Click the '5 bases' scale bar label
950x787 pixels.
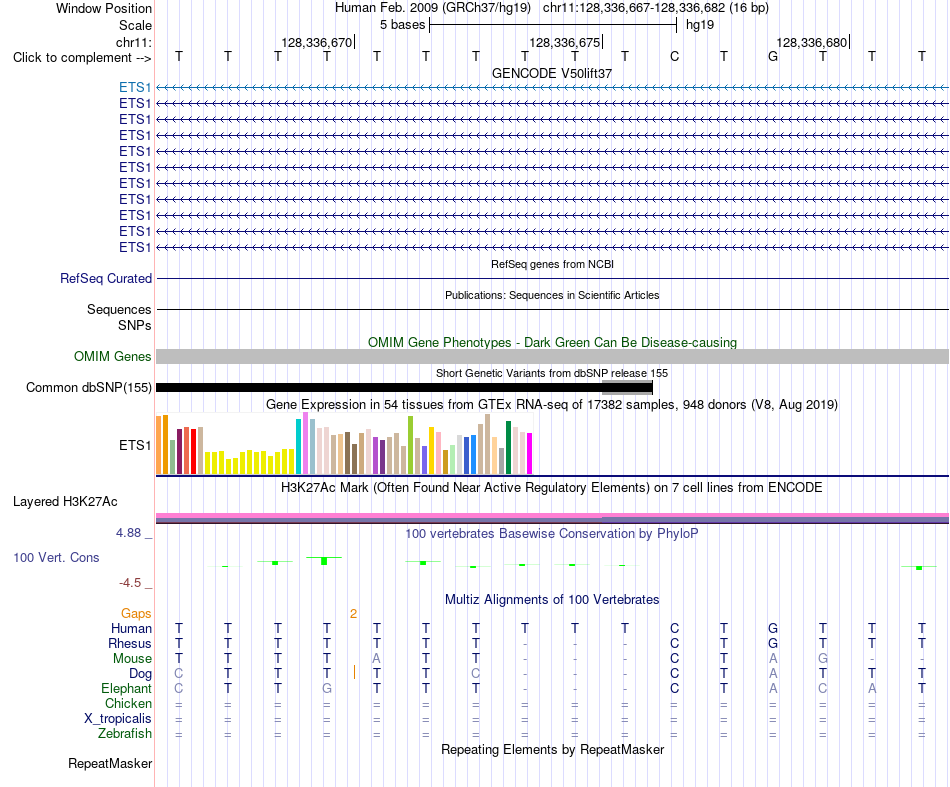click(x=403, y=25)
